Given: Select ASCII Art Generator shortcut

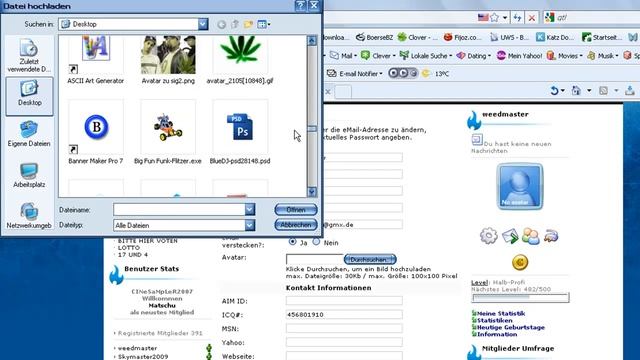Looking at the screenshot, I should 96,60.
